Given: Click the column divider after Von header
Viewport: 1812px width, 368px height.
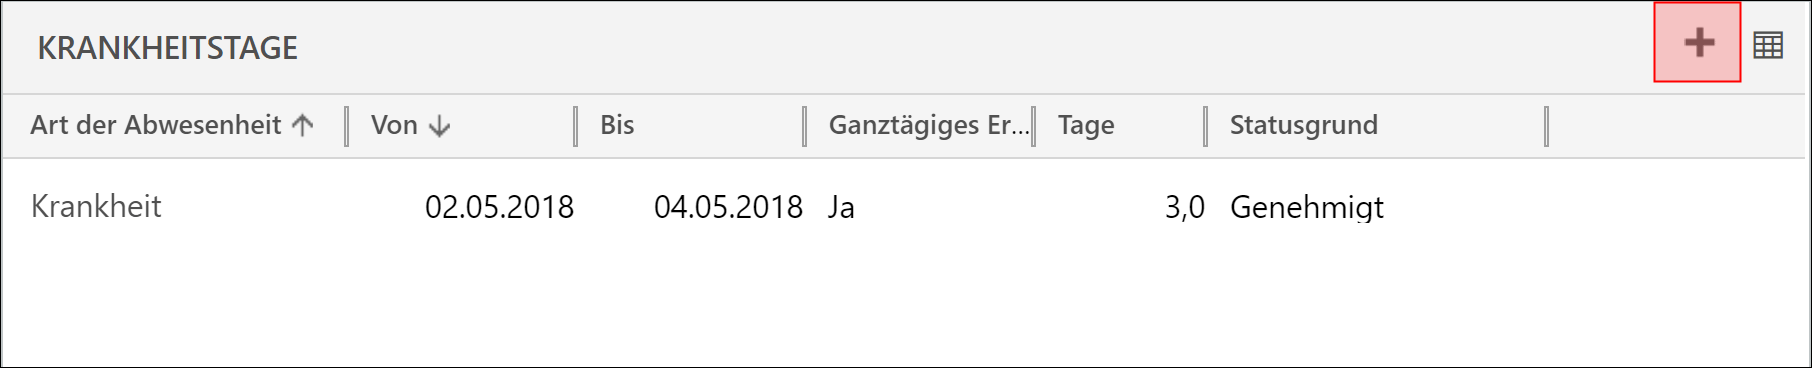Looking at the screenshot, I should point(576,126).
